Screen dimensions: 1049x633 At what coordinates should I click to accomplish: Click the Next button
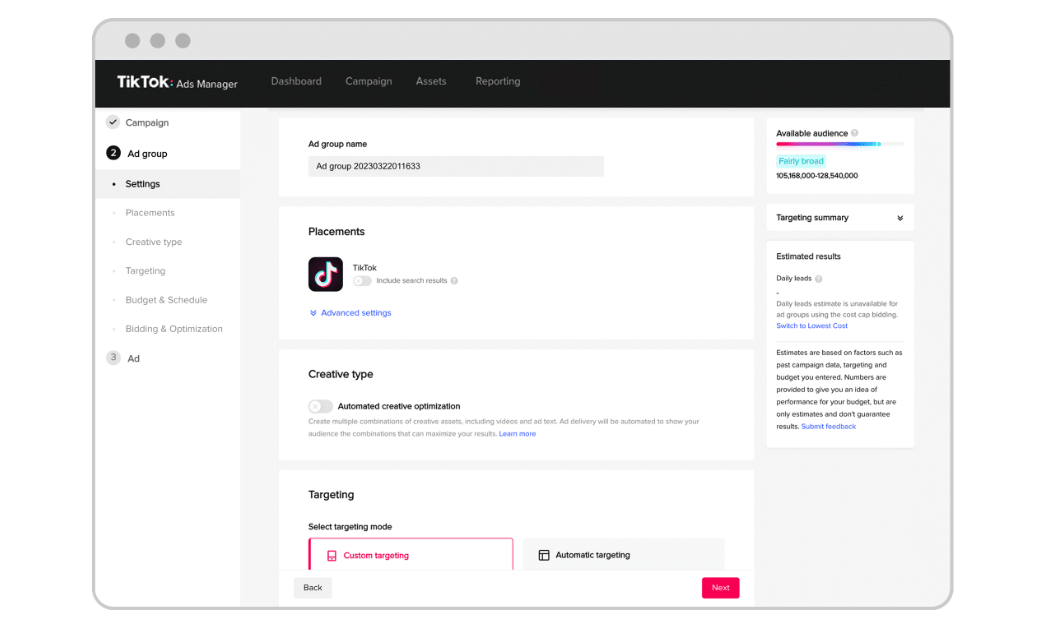click(x=720, y=587)
